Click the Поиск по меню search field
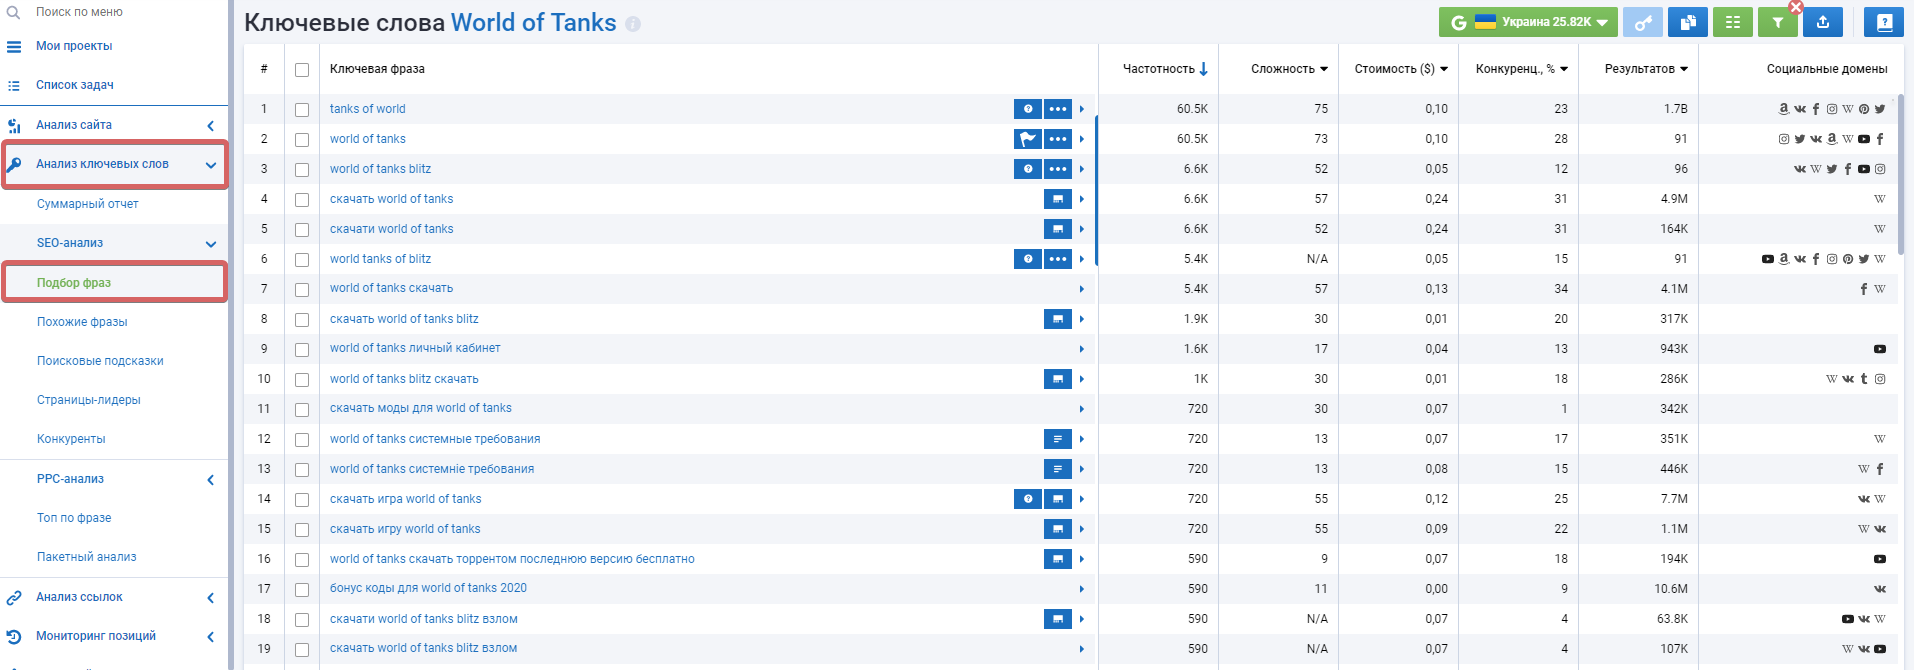Viewport: 1914px width, 670px height. point(114,12)
